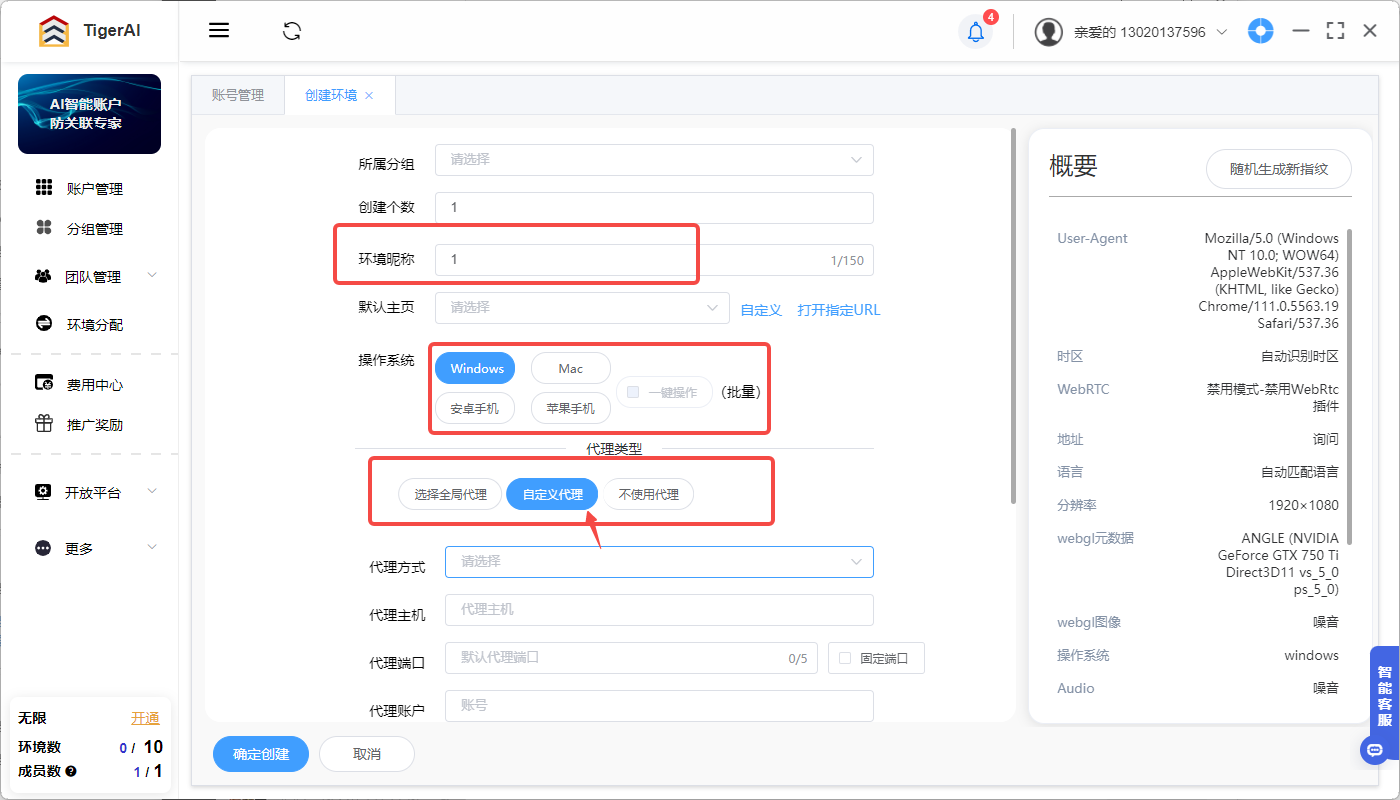Click the user avatar icon
The height and width of the screenshot is (800, 1400).
[1049, 32]
